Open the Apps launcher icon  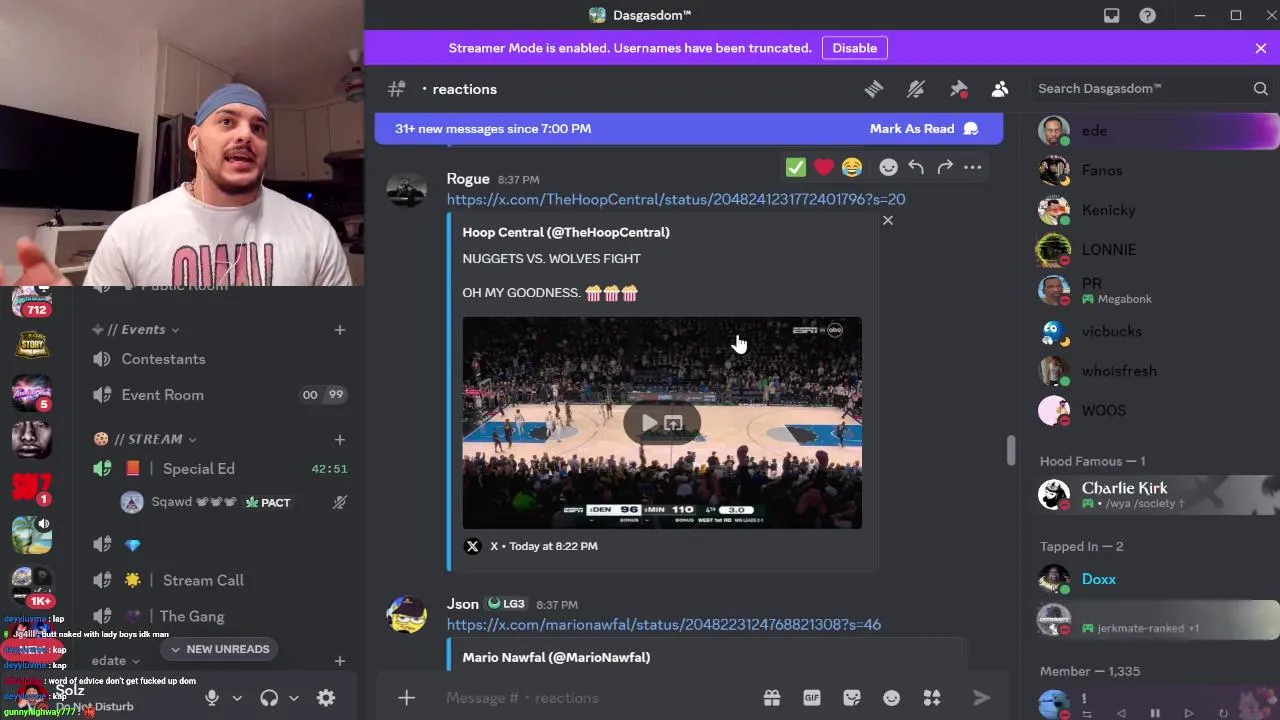coord(932,698)
